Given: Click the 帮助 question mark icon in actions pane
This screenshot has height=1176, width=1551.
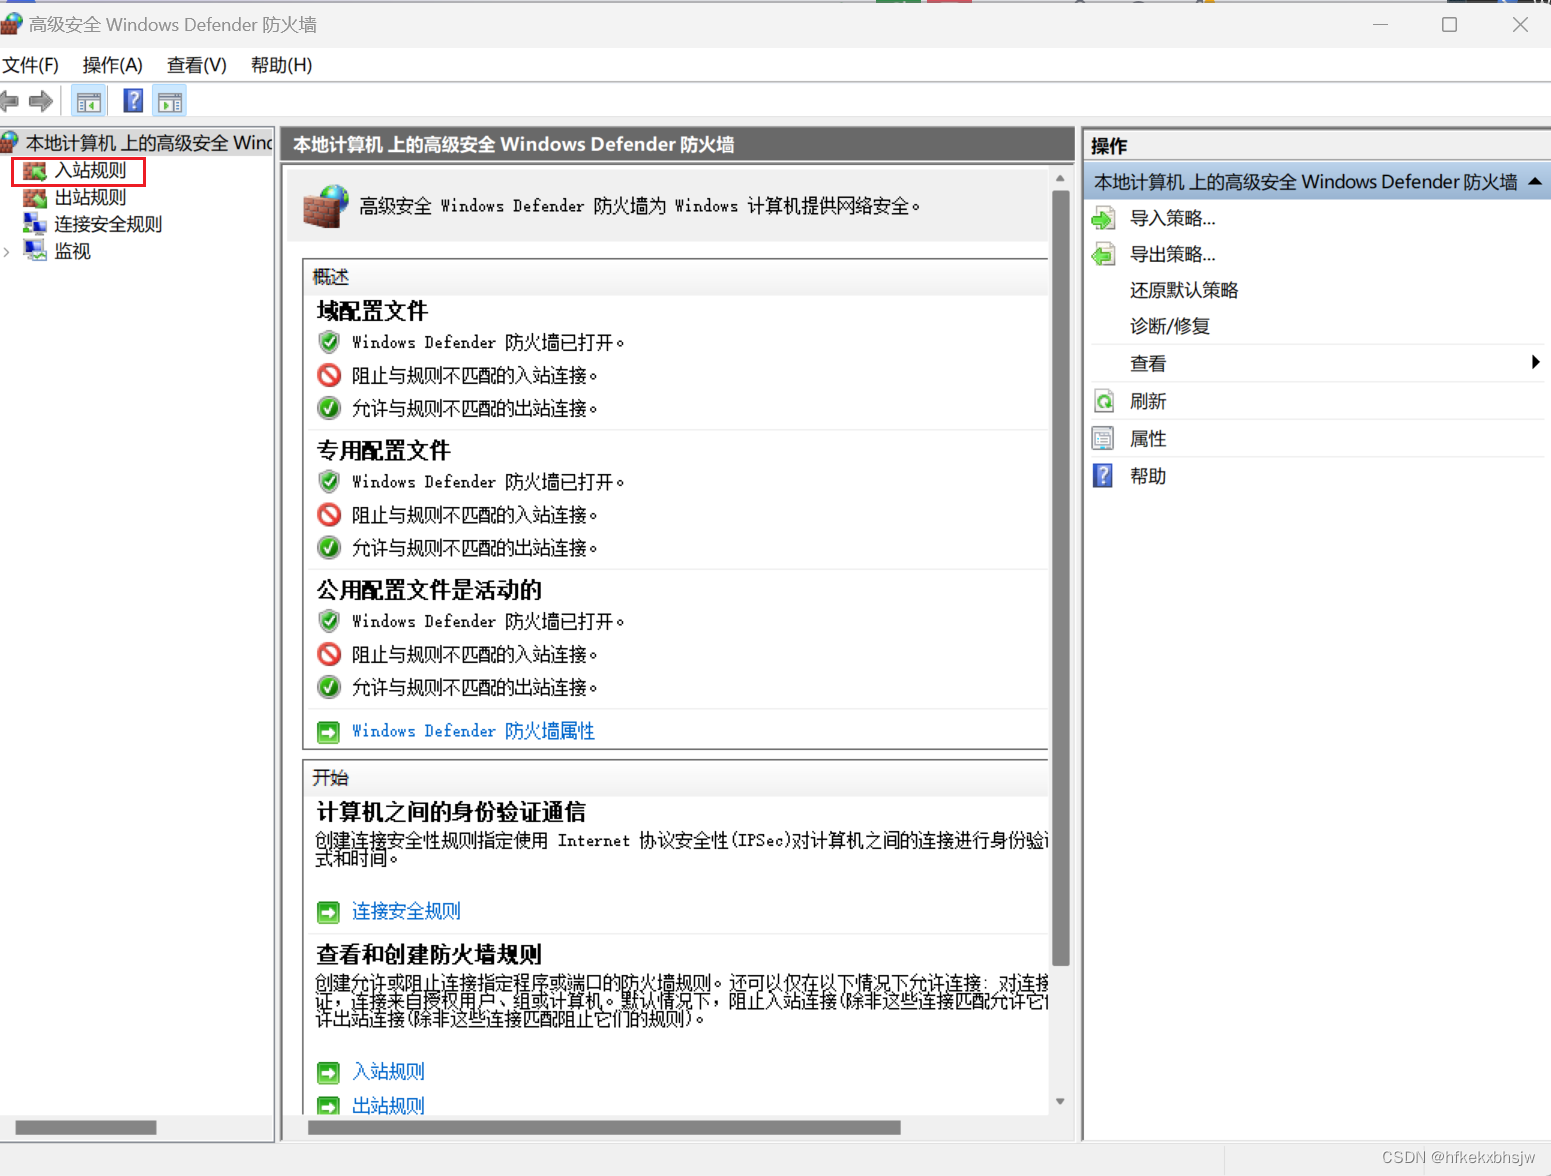Looking at the screenshot, I should pos(1103,476).
